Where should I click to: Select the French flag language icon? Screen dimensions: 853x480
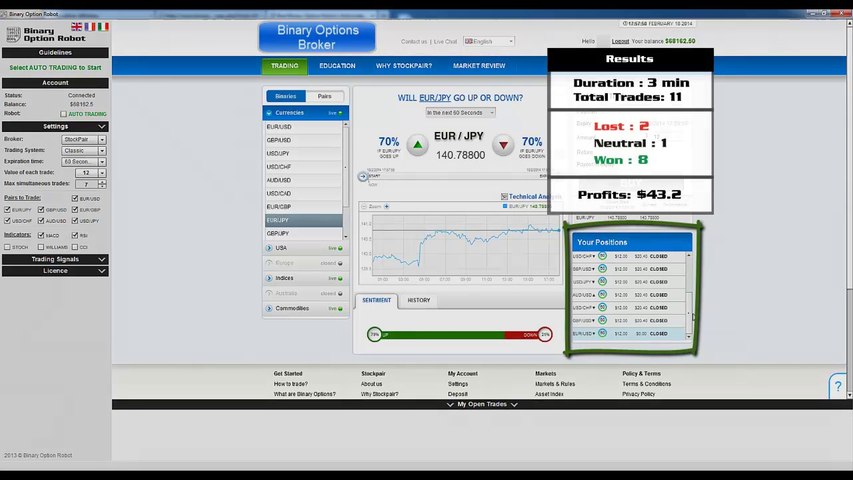[x=90, y=26]
